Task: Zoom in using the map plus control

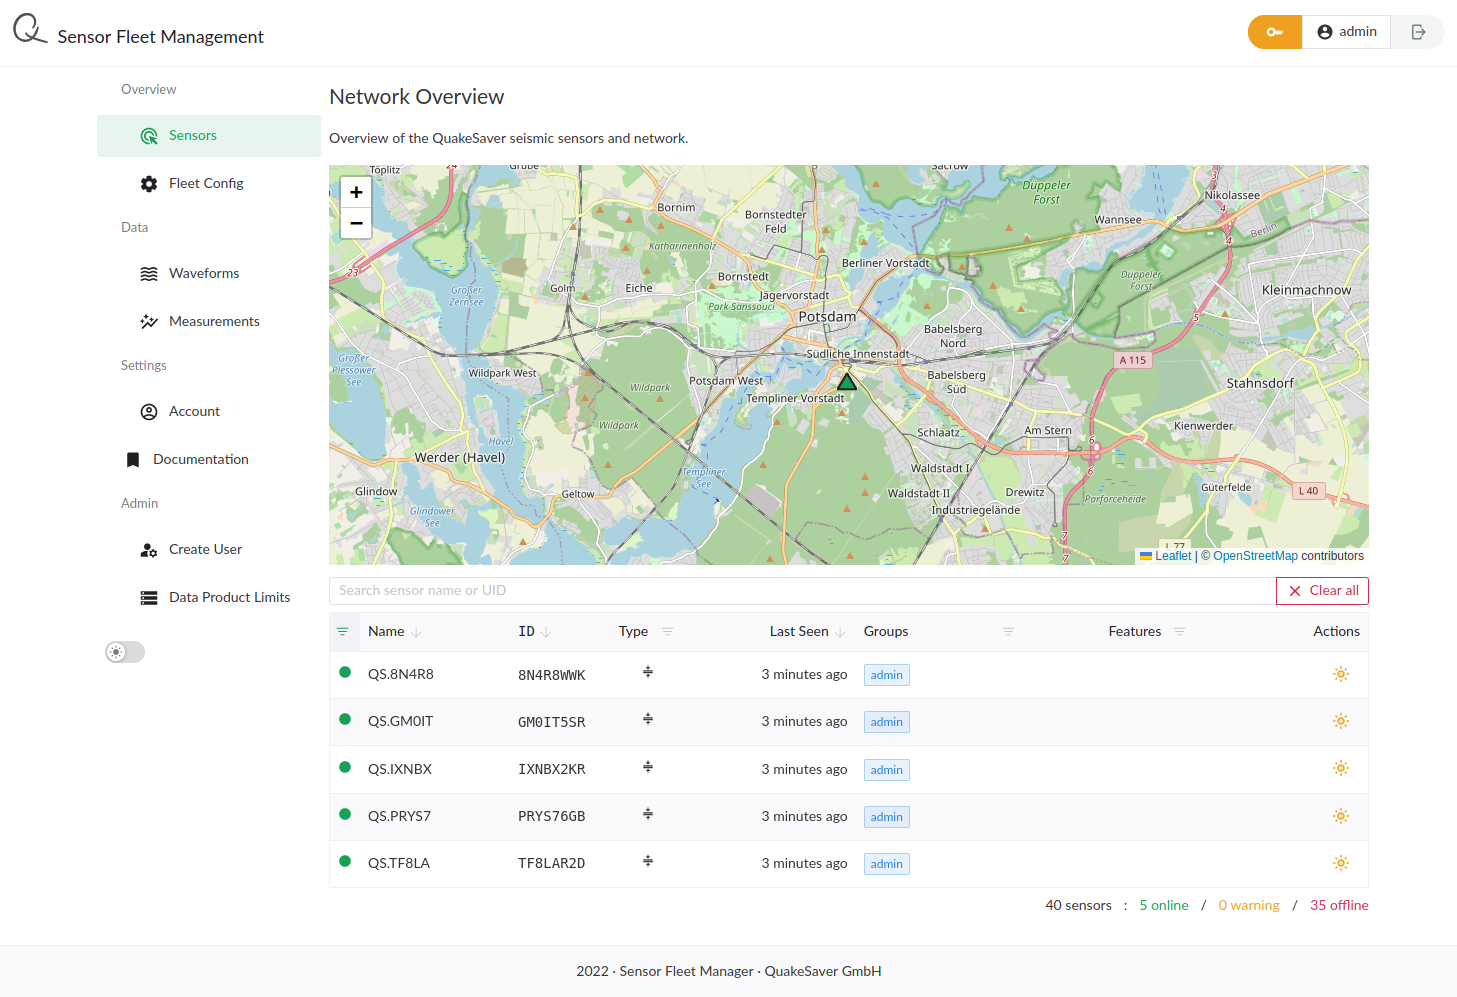Action: [x=356, y=191]
